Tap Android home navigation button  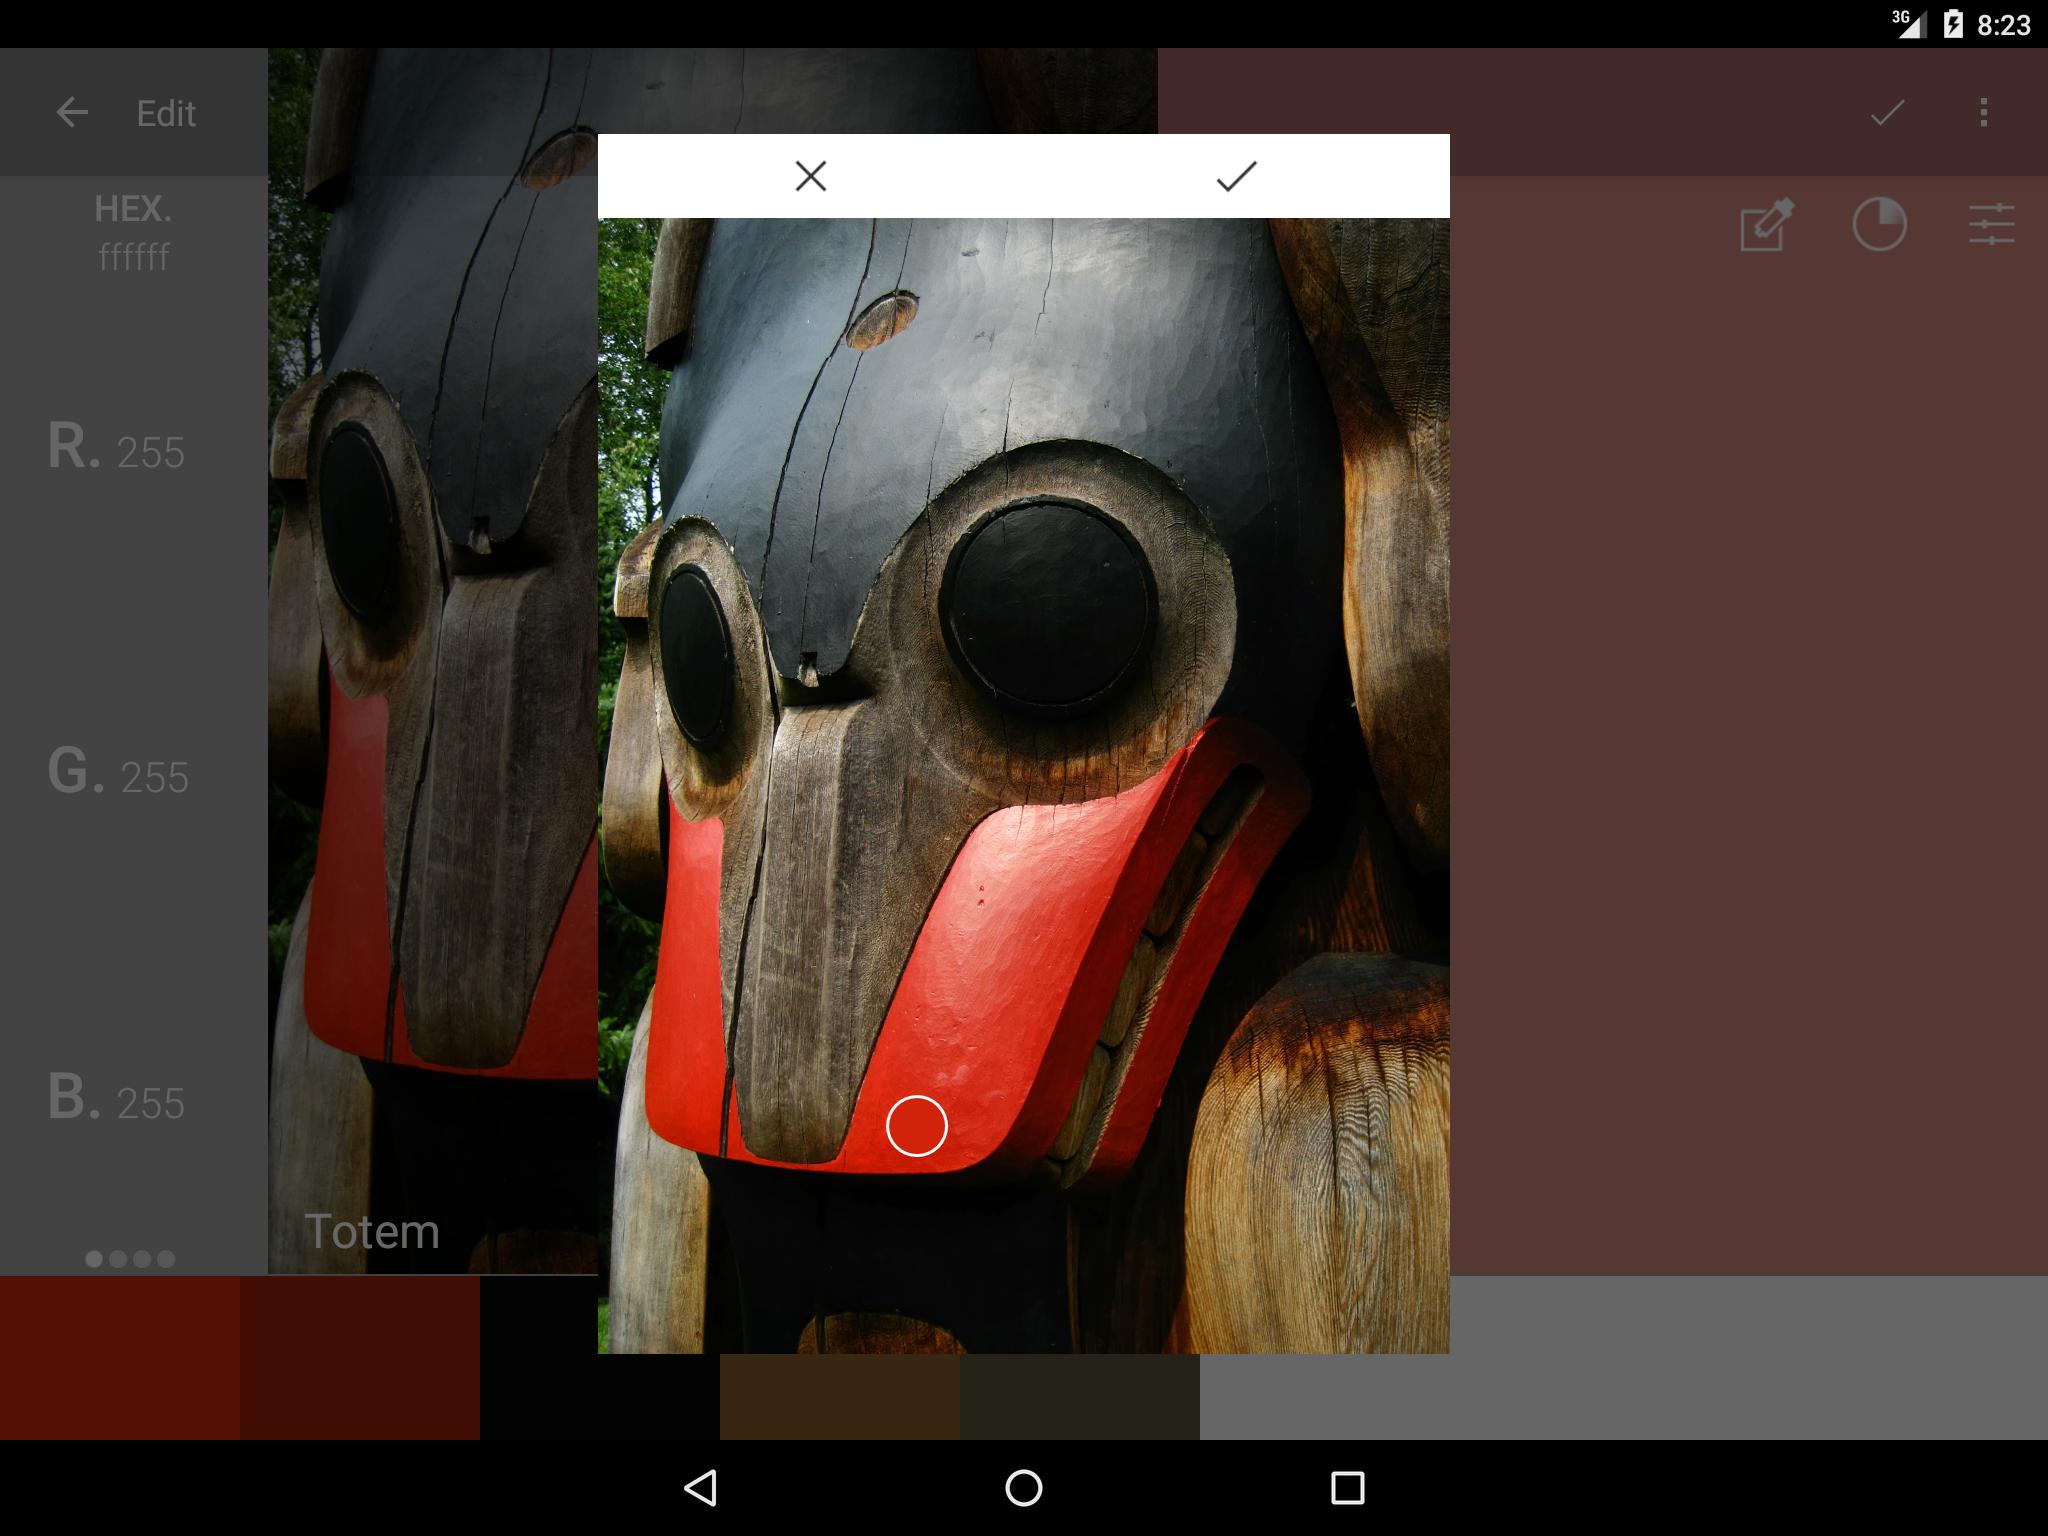click(x=1024, y=1488)
